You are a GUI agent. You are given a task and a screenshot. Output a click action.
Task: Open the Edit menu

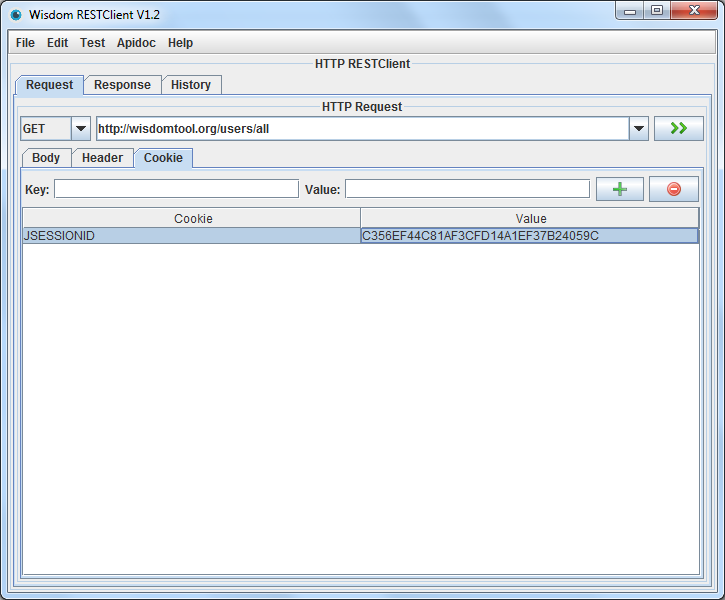pyautogui.click(x=57, y=43)
